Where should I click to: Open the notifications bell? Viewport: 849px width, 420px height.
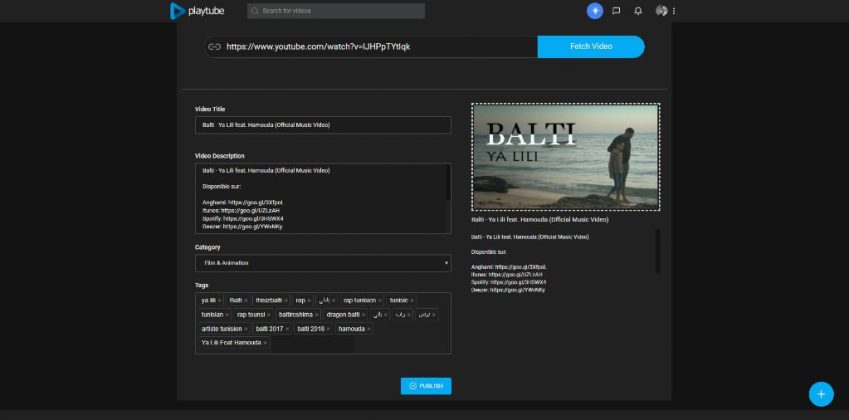pos(638,11)
